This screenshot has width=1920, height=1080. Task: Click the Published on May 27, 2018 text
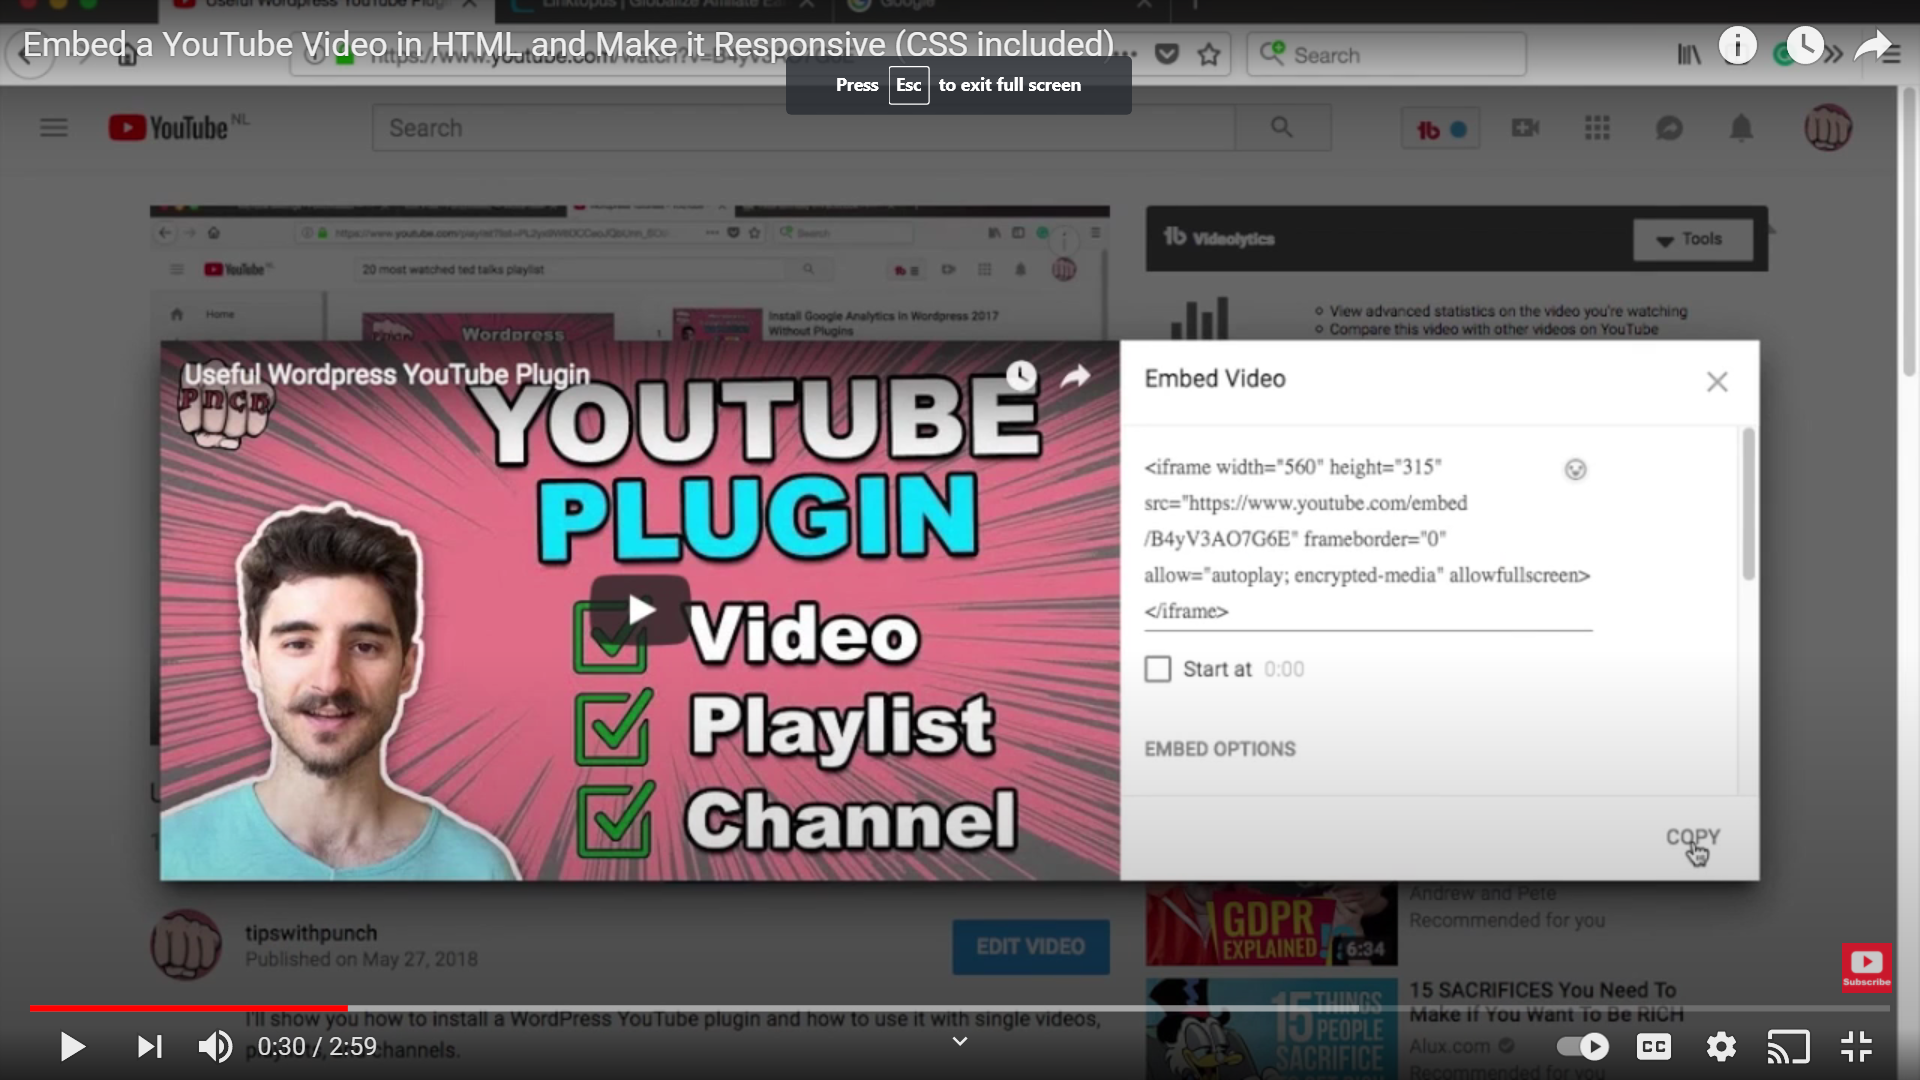tap(362, 959)
